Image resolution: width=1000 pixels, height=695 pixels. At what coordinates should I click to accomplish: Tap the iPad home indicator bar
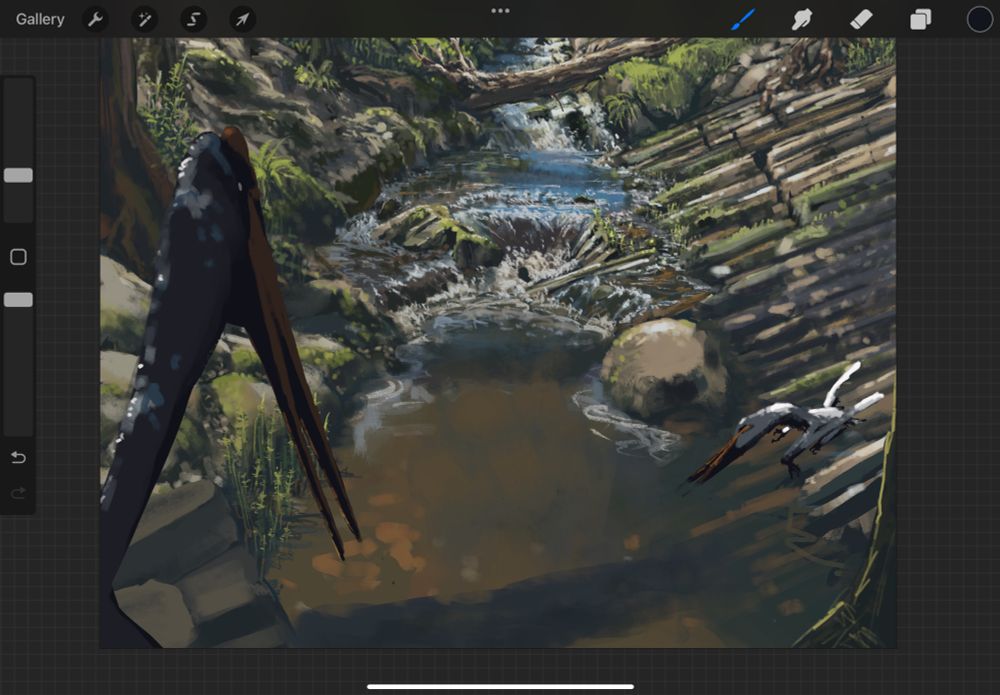(501, 687)
